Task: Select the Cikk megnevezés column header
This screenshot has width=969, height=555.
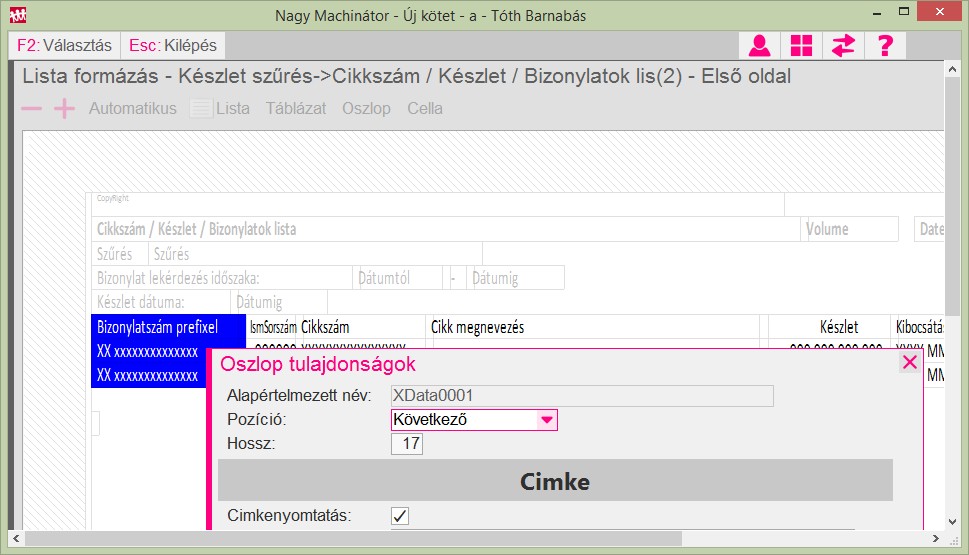Action: [593, 327]
